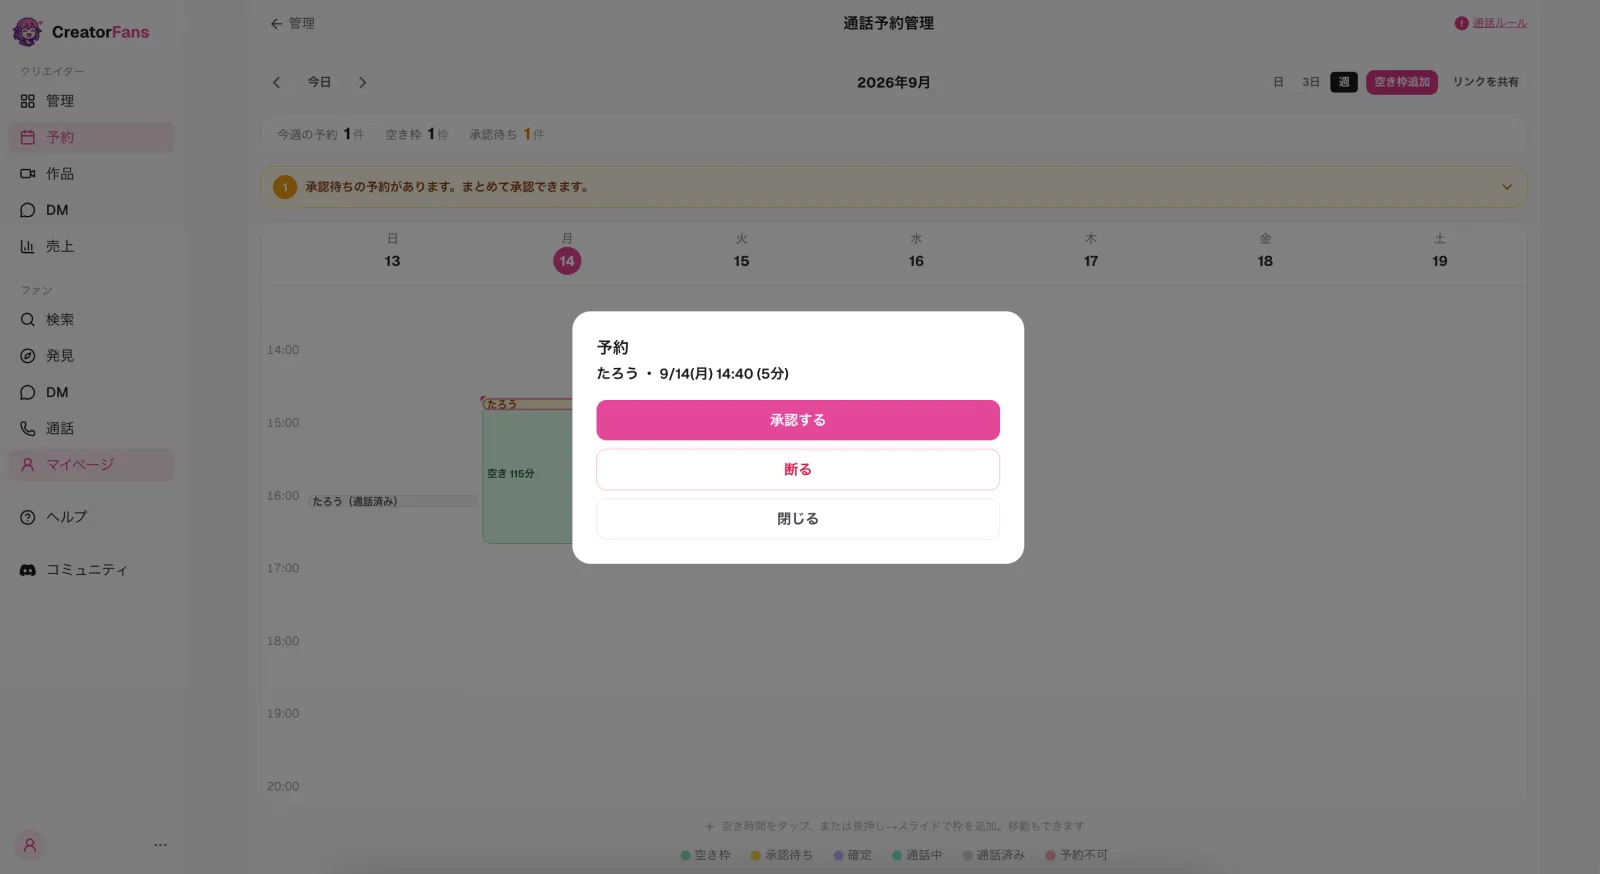The height and width of the screenshot is (874, 1600).
Task: Open creator DM chat icon
Action: coord(28,210)
